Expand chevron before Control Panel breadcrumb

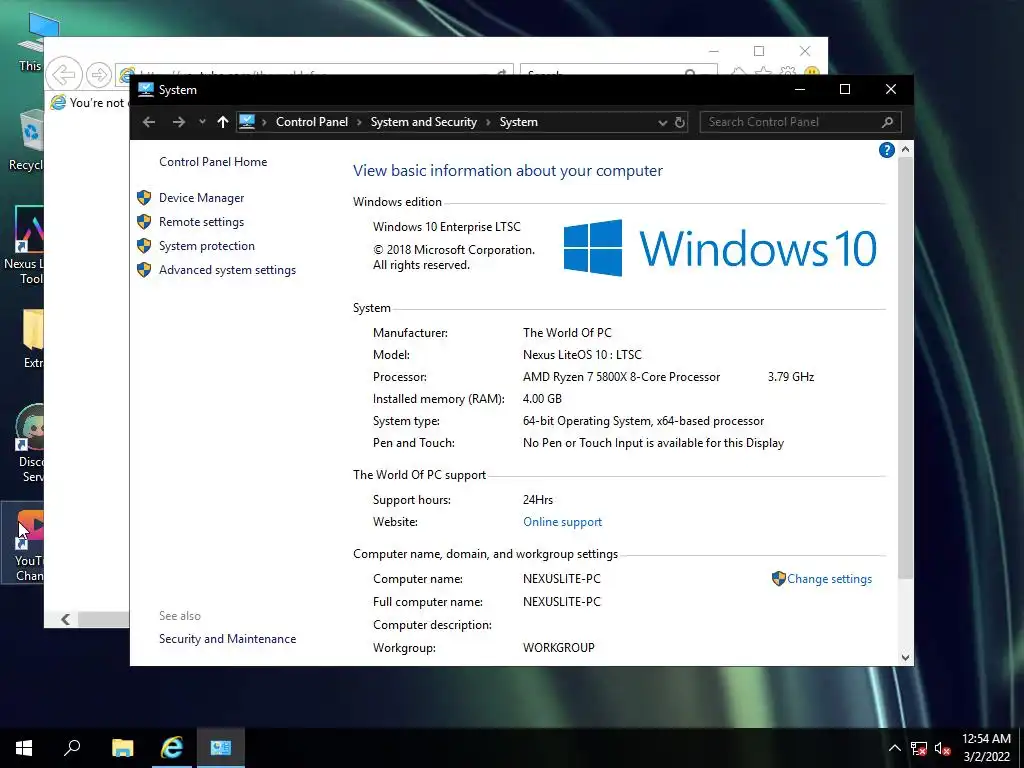[264, 122]
